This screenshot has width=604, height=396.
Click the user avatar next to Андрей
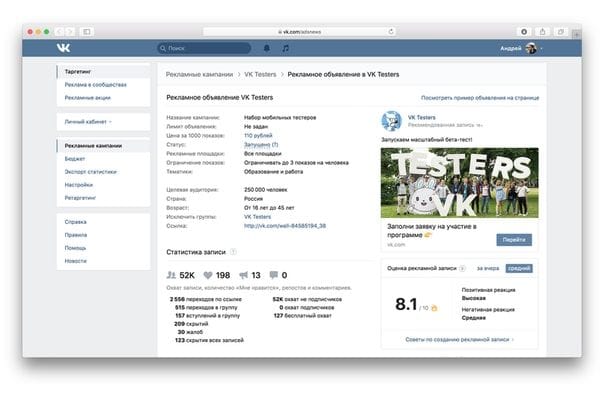pos(531,48)
